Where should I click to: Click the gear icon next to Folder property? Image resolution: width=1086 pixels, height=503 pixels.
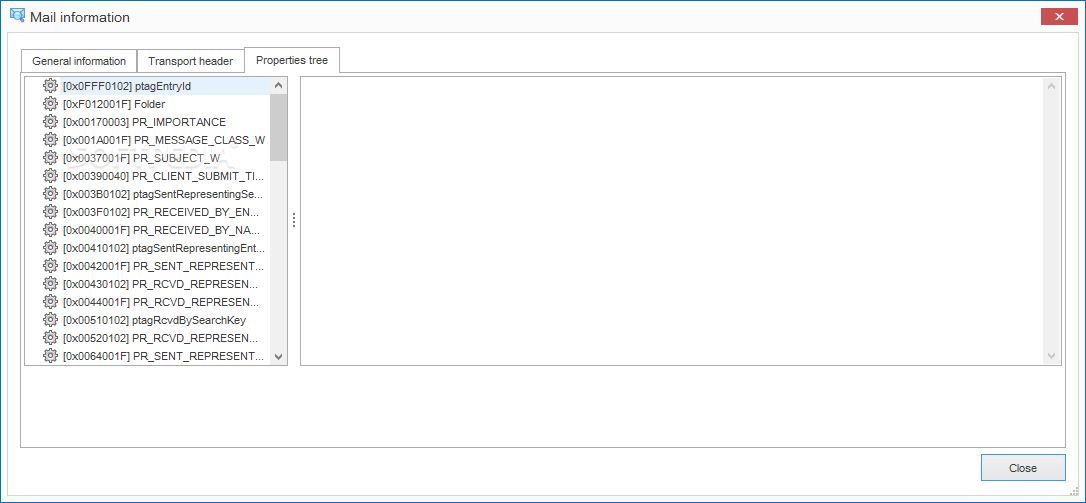tap(50, 104)
